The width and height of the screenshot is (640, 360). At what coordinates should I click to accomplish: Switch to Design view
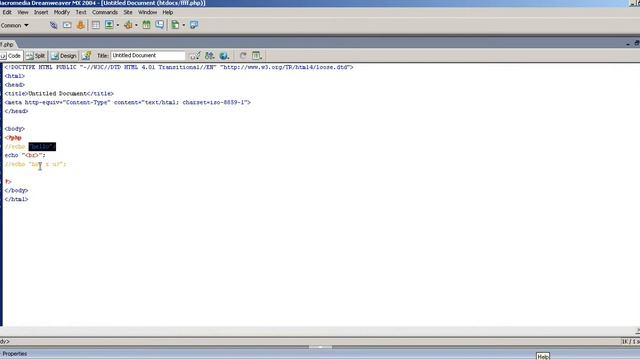64,56
